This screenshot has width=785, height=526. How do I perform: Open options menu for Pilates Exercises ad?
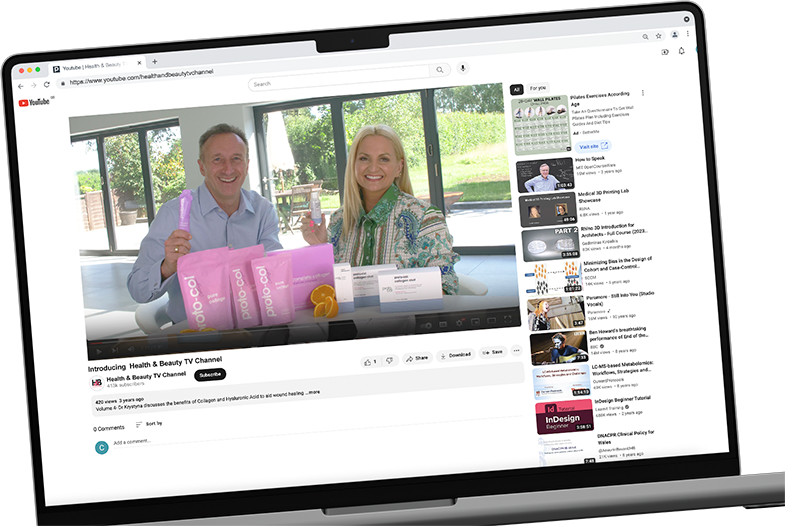[x=643, y=93]
